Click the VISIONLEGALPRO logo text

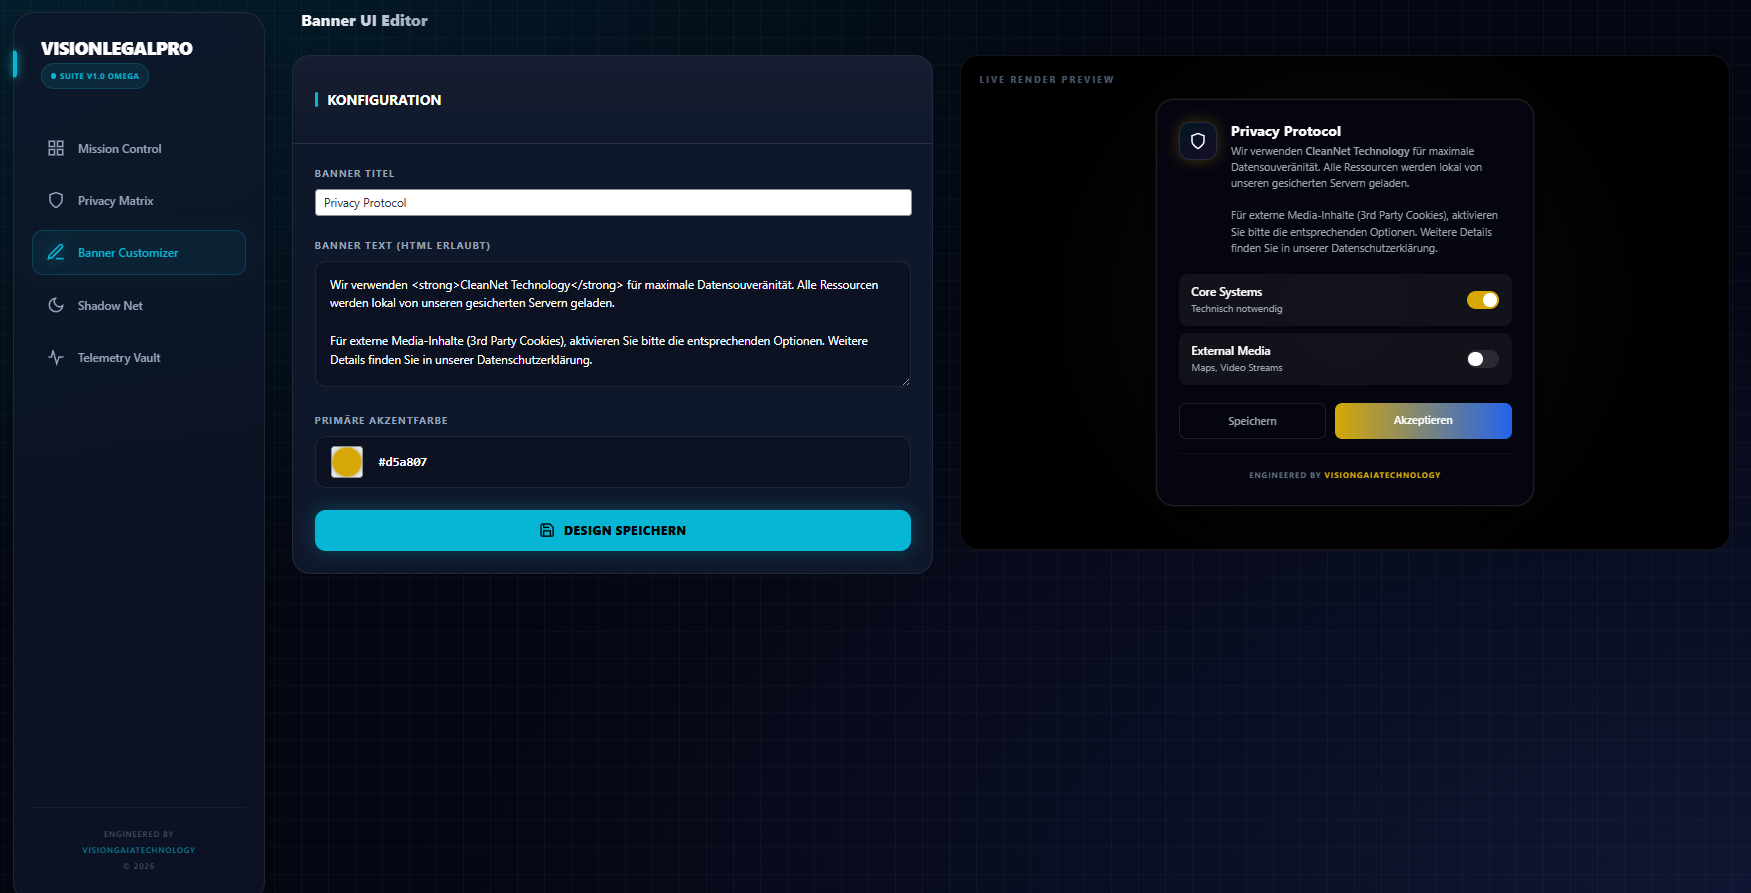[117, 48]
